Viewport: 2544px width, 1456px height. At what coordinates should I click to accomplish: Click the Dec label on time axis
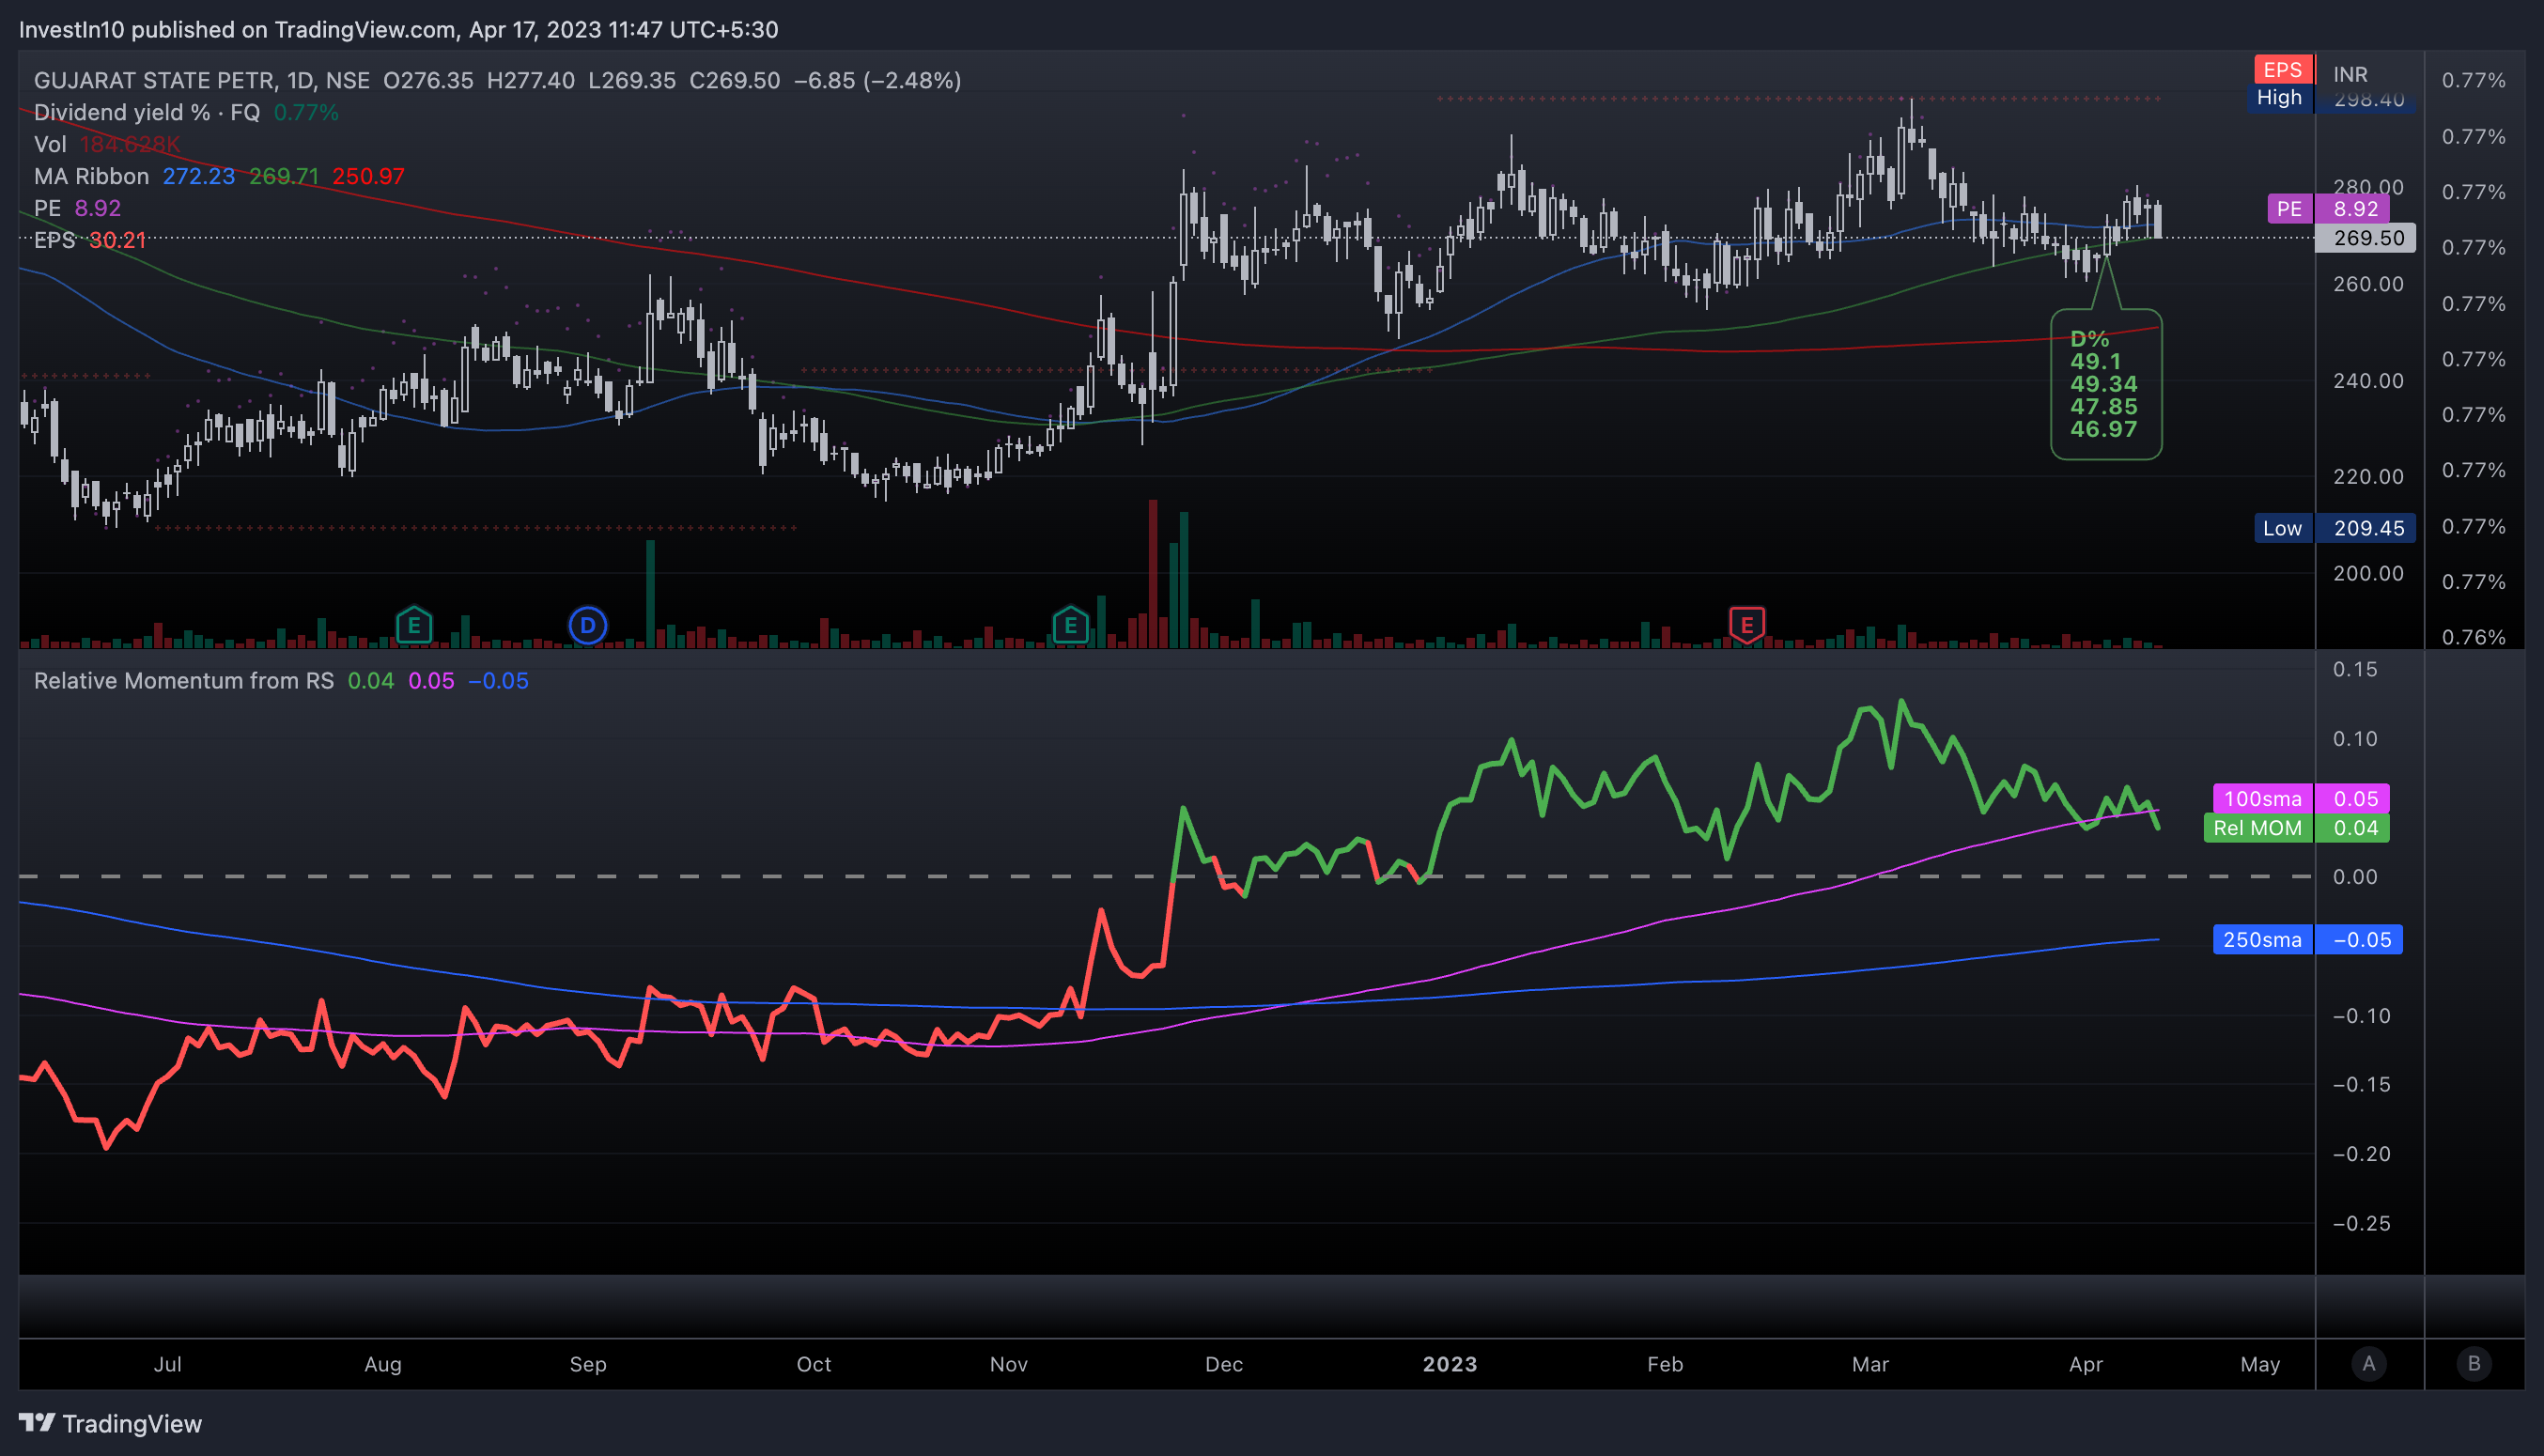(x=1224, y=1364)
